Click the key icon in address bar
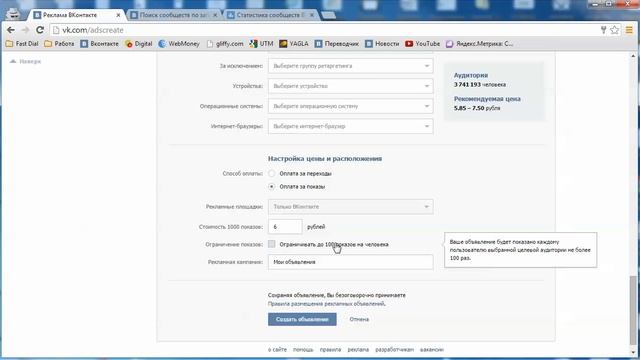Viewport: 640px width, 360px height. click(603, 30)
